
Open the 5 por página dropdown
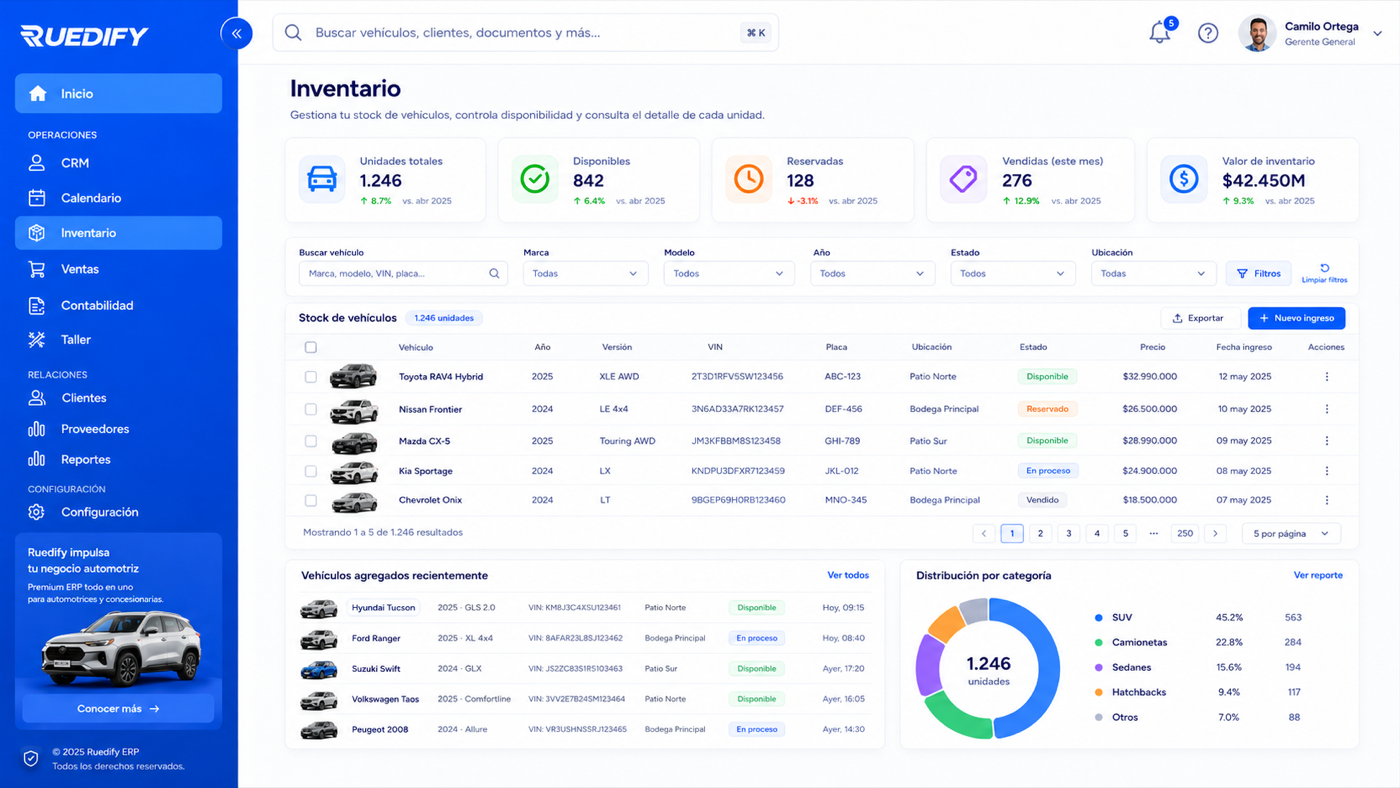(1291, 534)
